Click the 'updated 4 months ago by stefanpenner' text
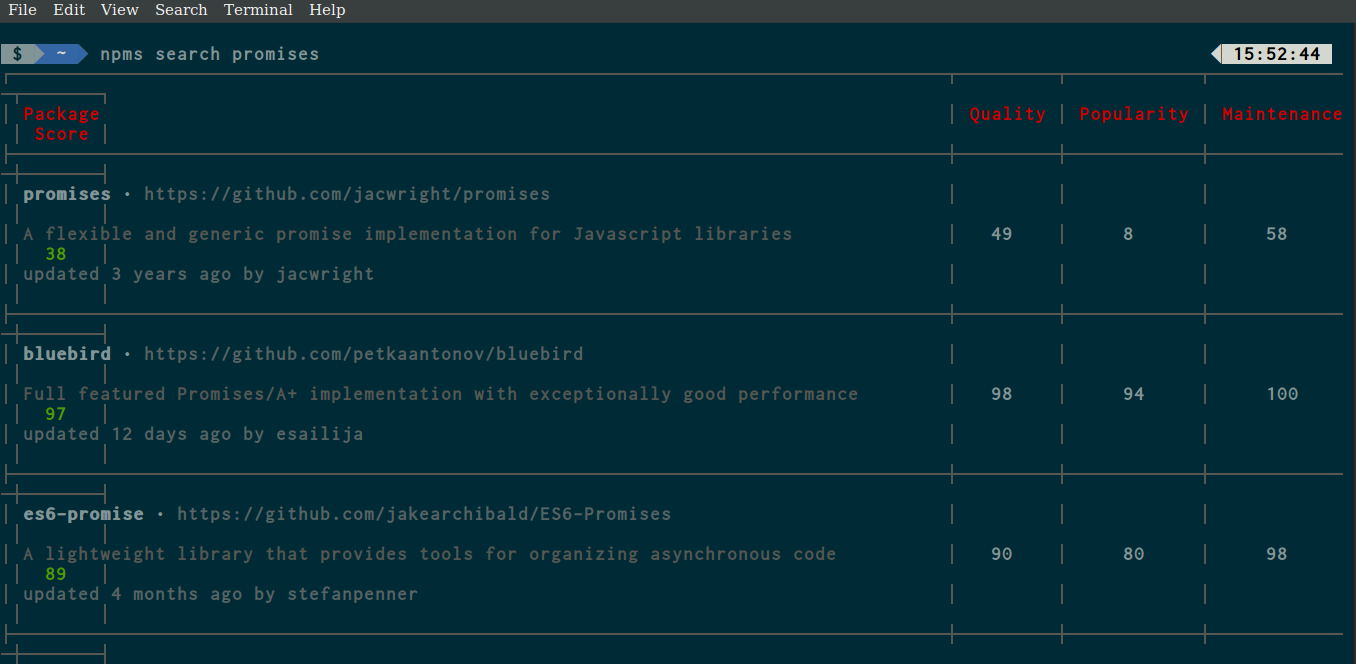The height and width of the screenshot is (664, 1356). pyautogui.click(x=220, y=594)
